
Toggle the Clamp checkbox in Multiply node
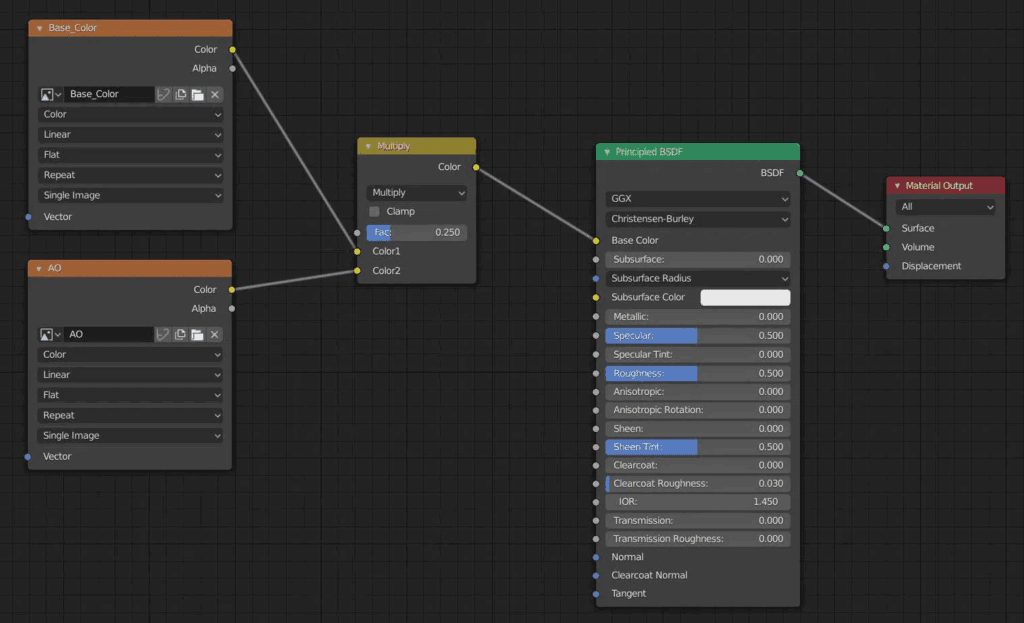(x=374, y=212)
